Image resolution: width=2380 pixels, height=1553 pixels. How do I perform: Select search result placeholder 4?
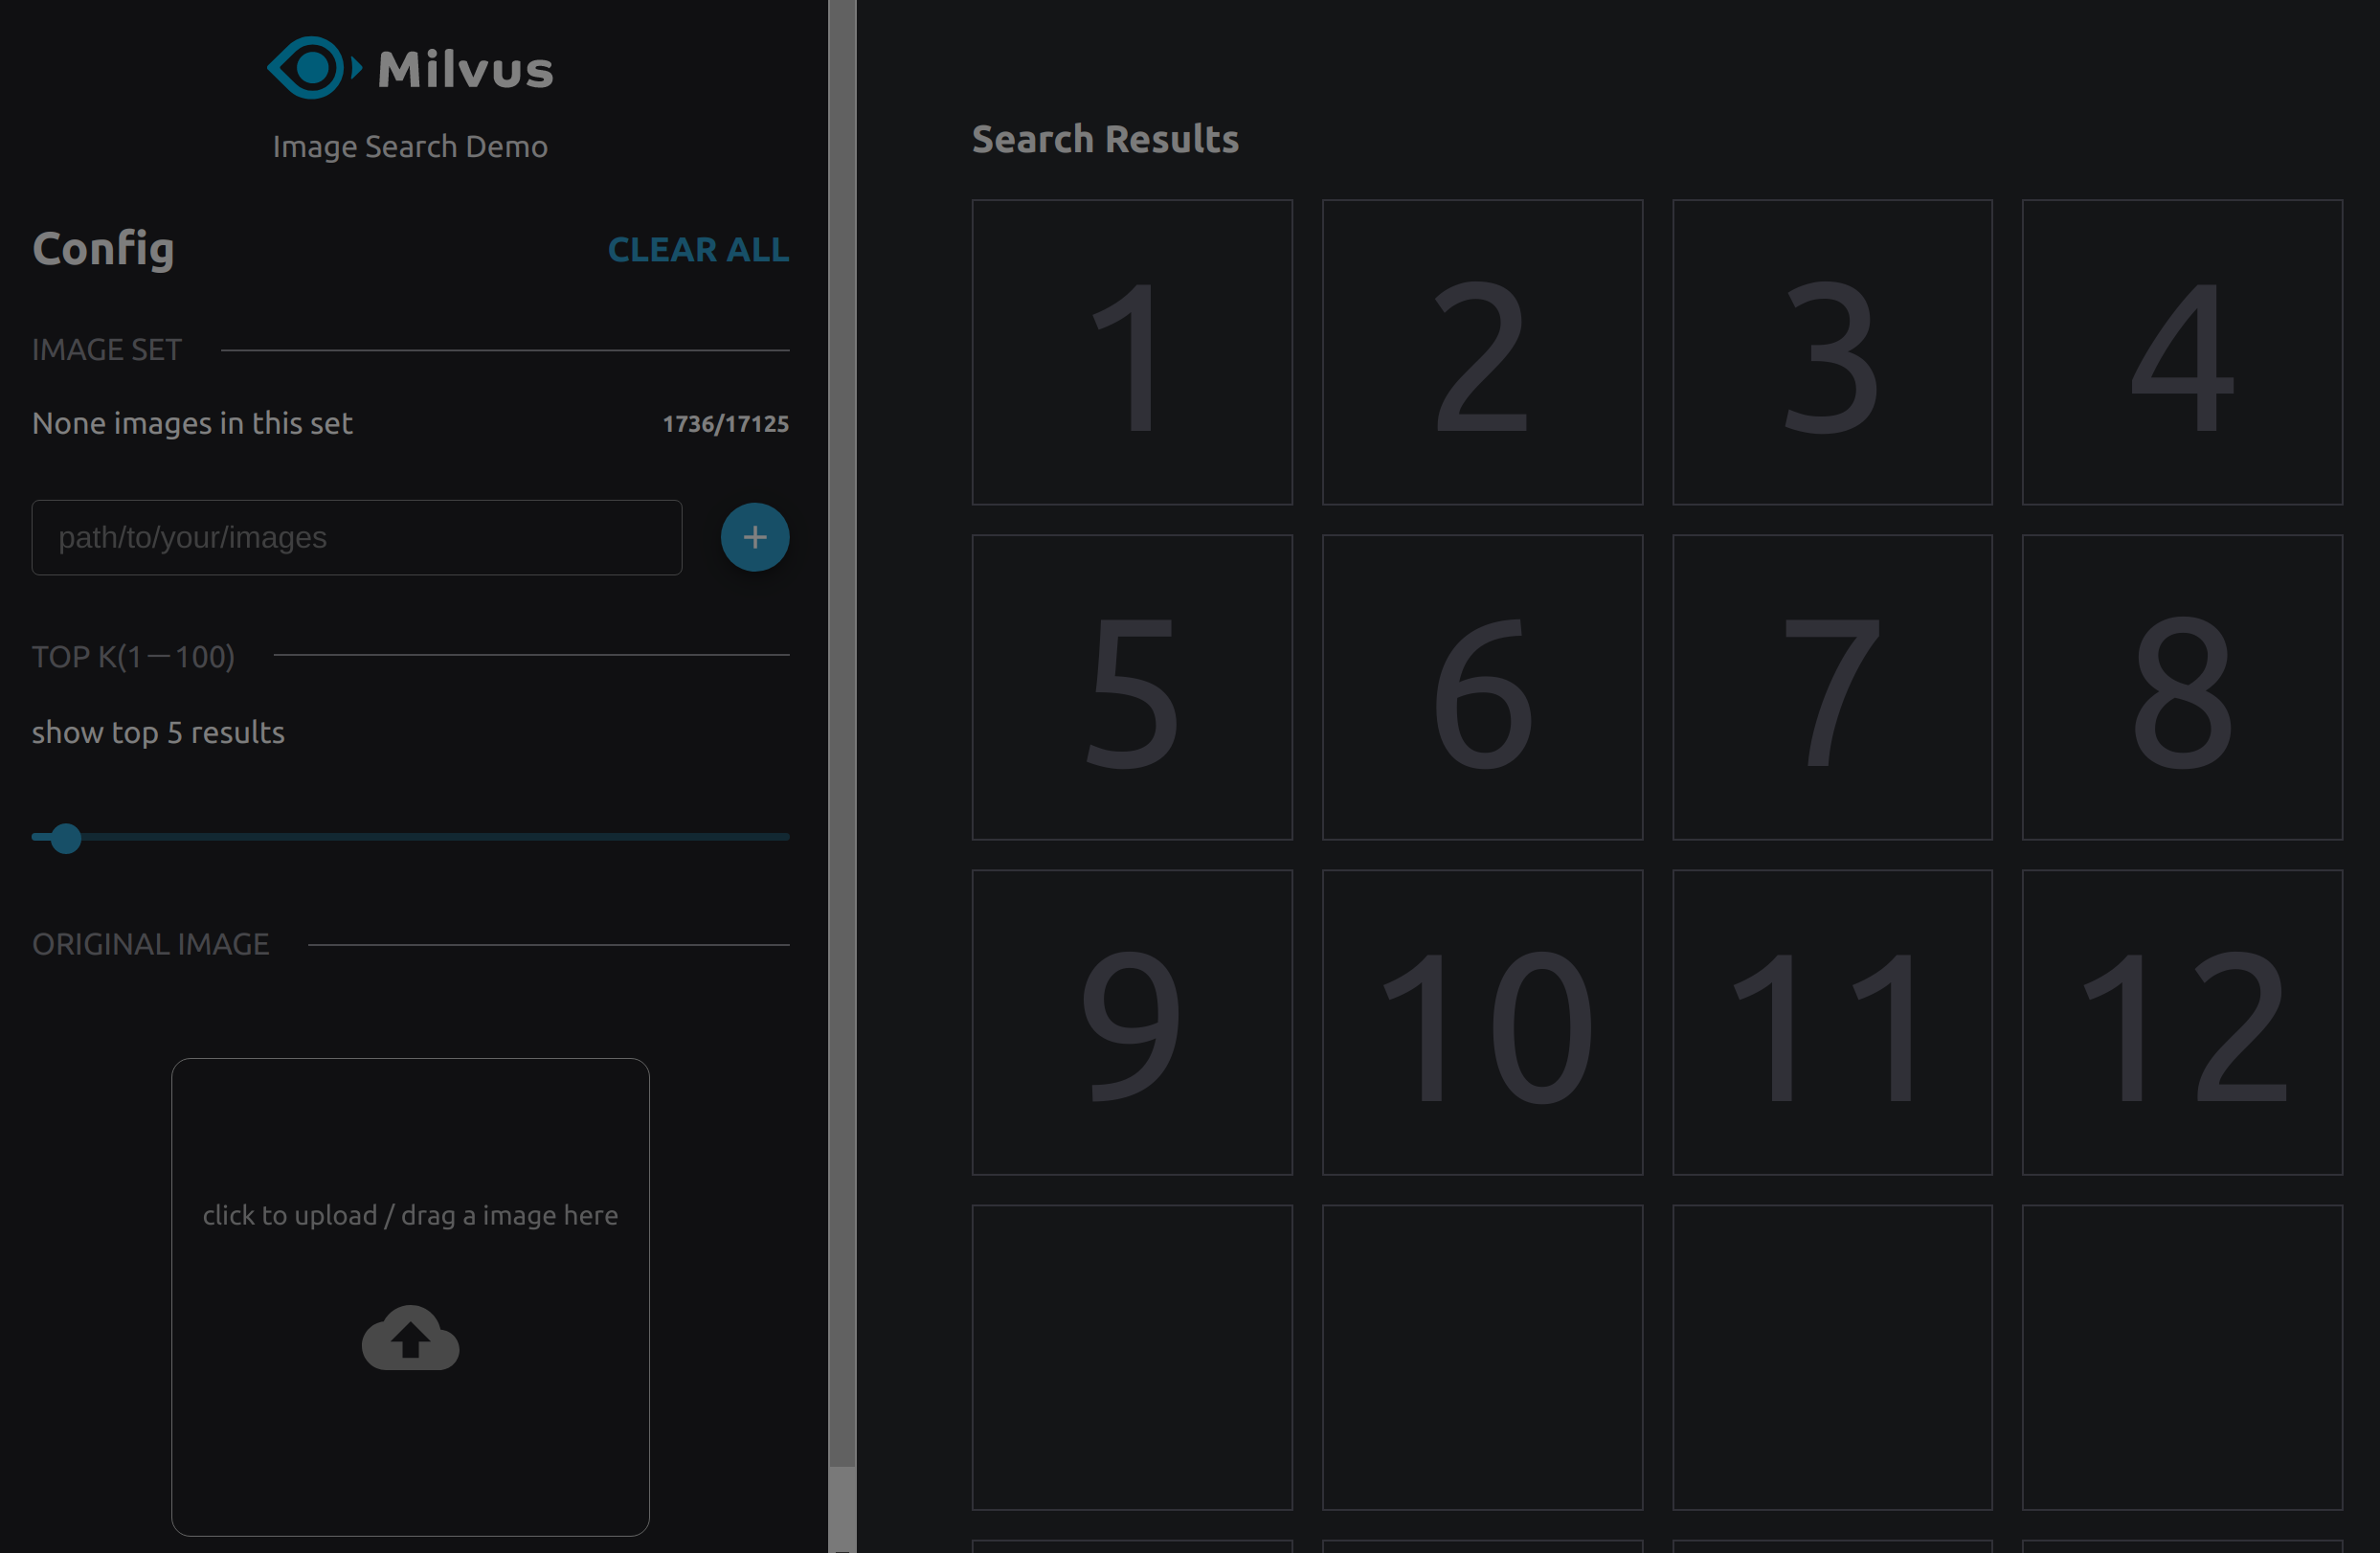click(2182, 353)
